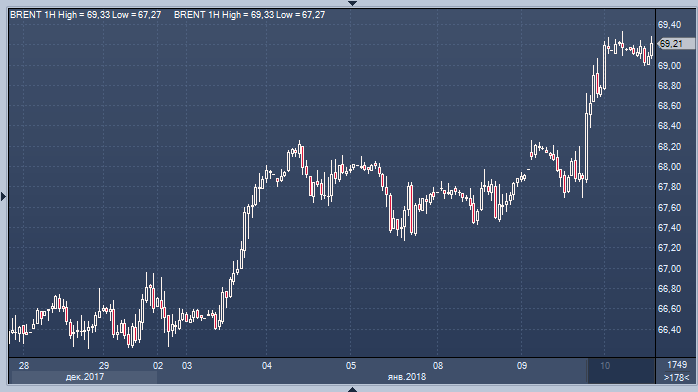
Task: Select date 28 on the time axis
Action: (24, 366)
